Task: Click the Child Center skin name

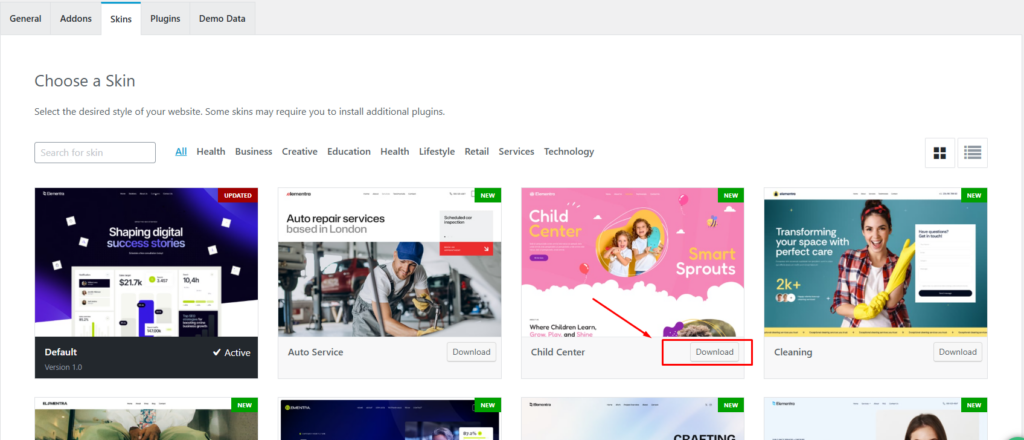Action: (558, 352)
